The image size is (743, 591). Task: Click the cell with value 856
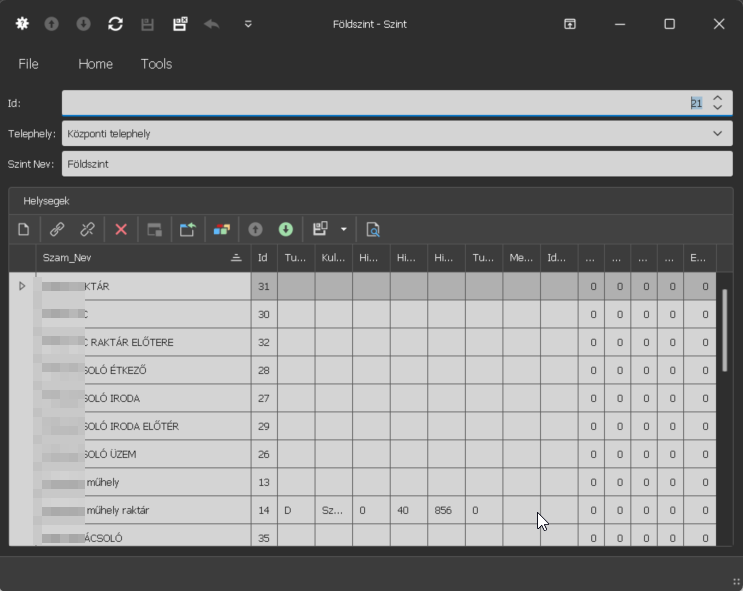click(x=446, y=510)
